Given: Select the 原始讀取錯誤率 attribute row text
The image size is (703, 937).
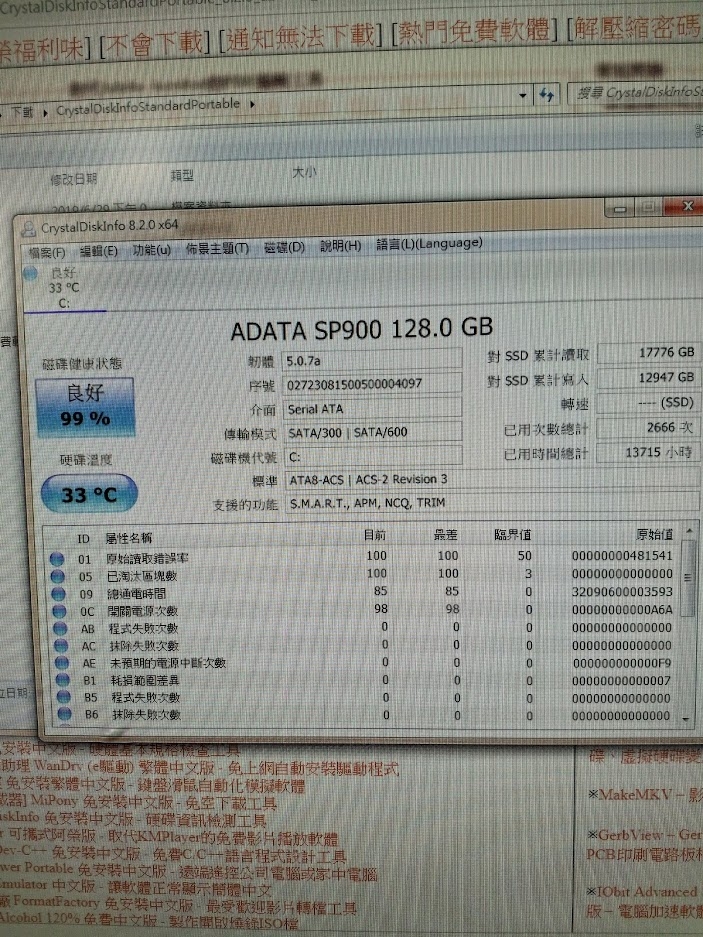Looking at the screenshot, I should tap(147, 558).
